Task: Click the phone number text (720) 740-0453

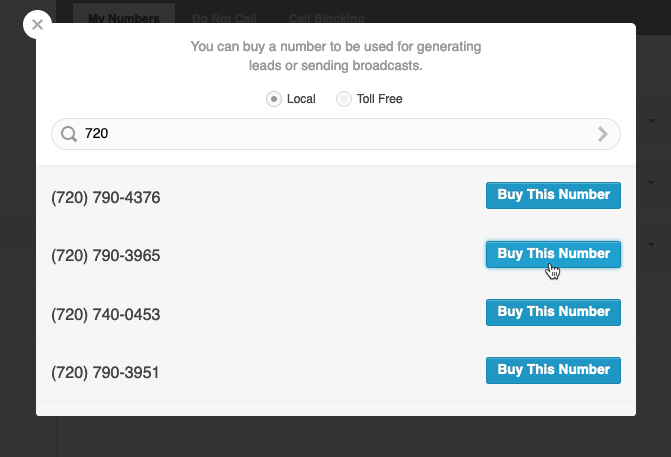Action: click(106, 315)
